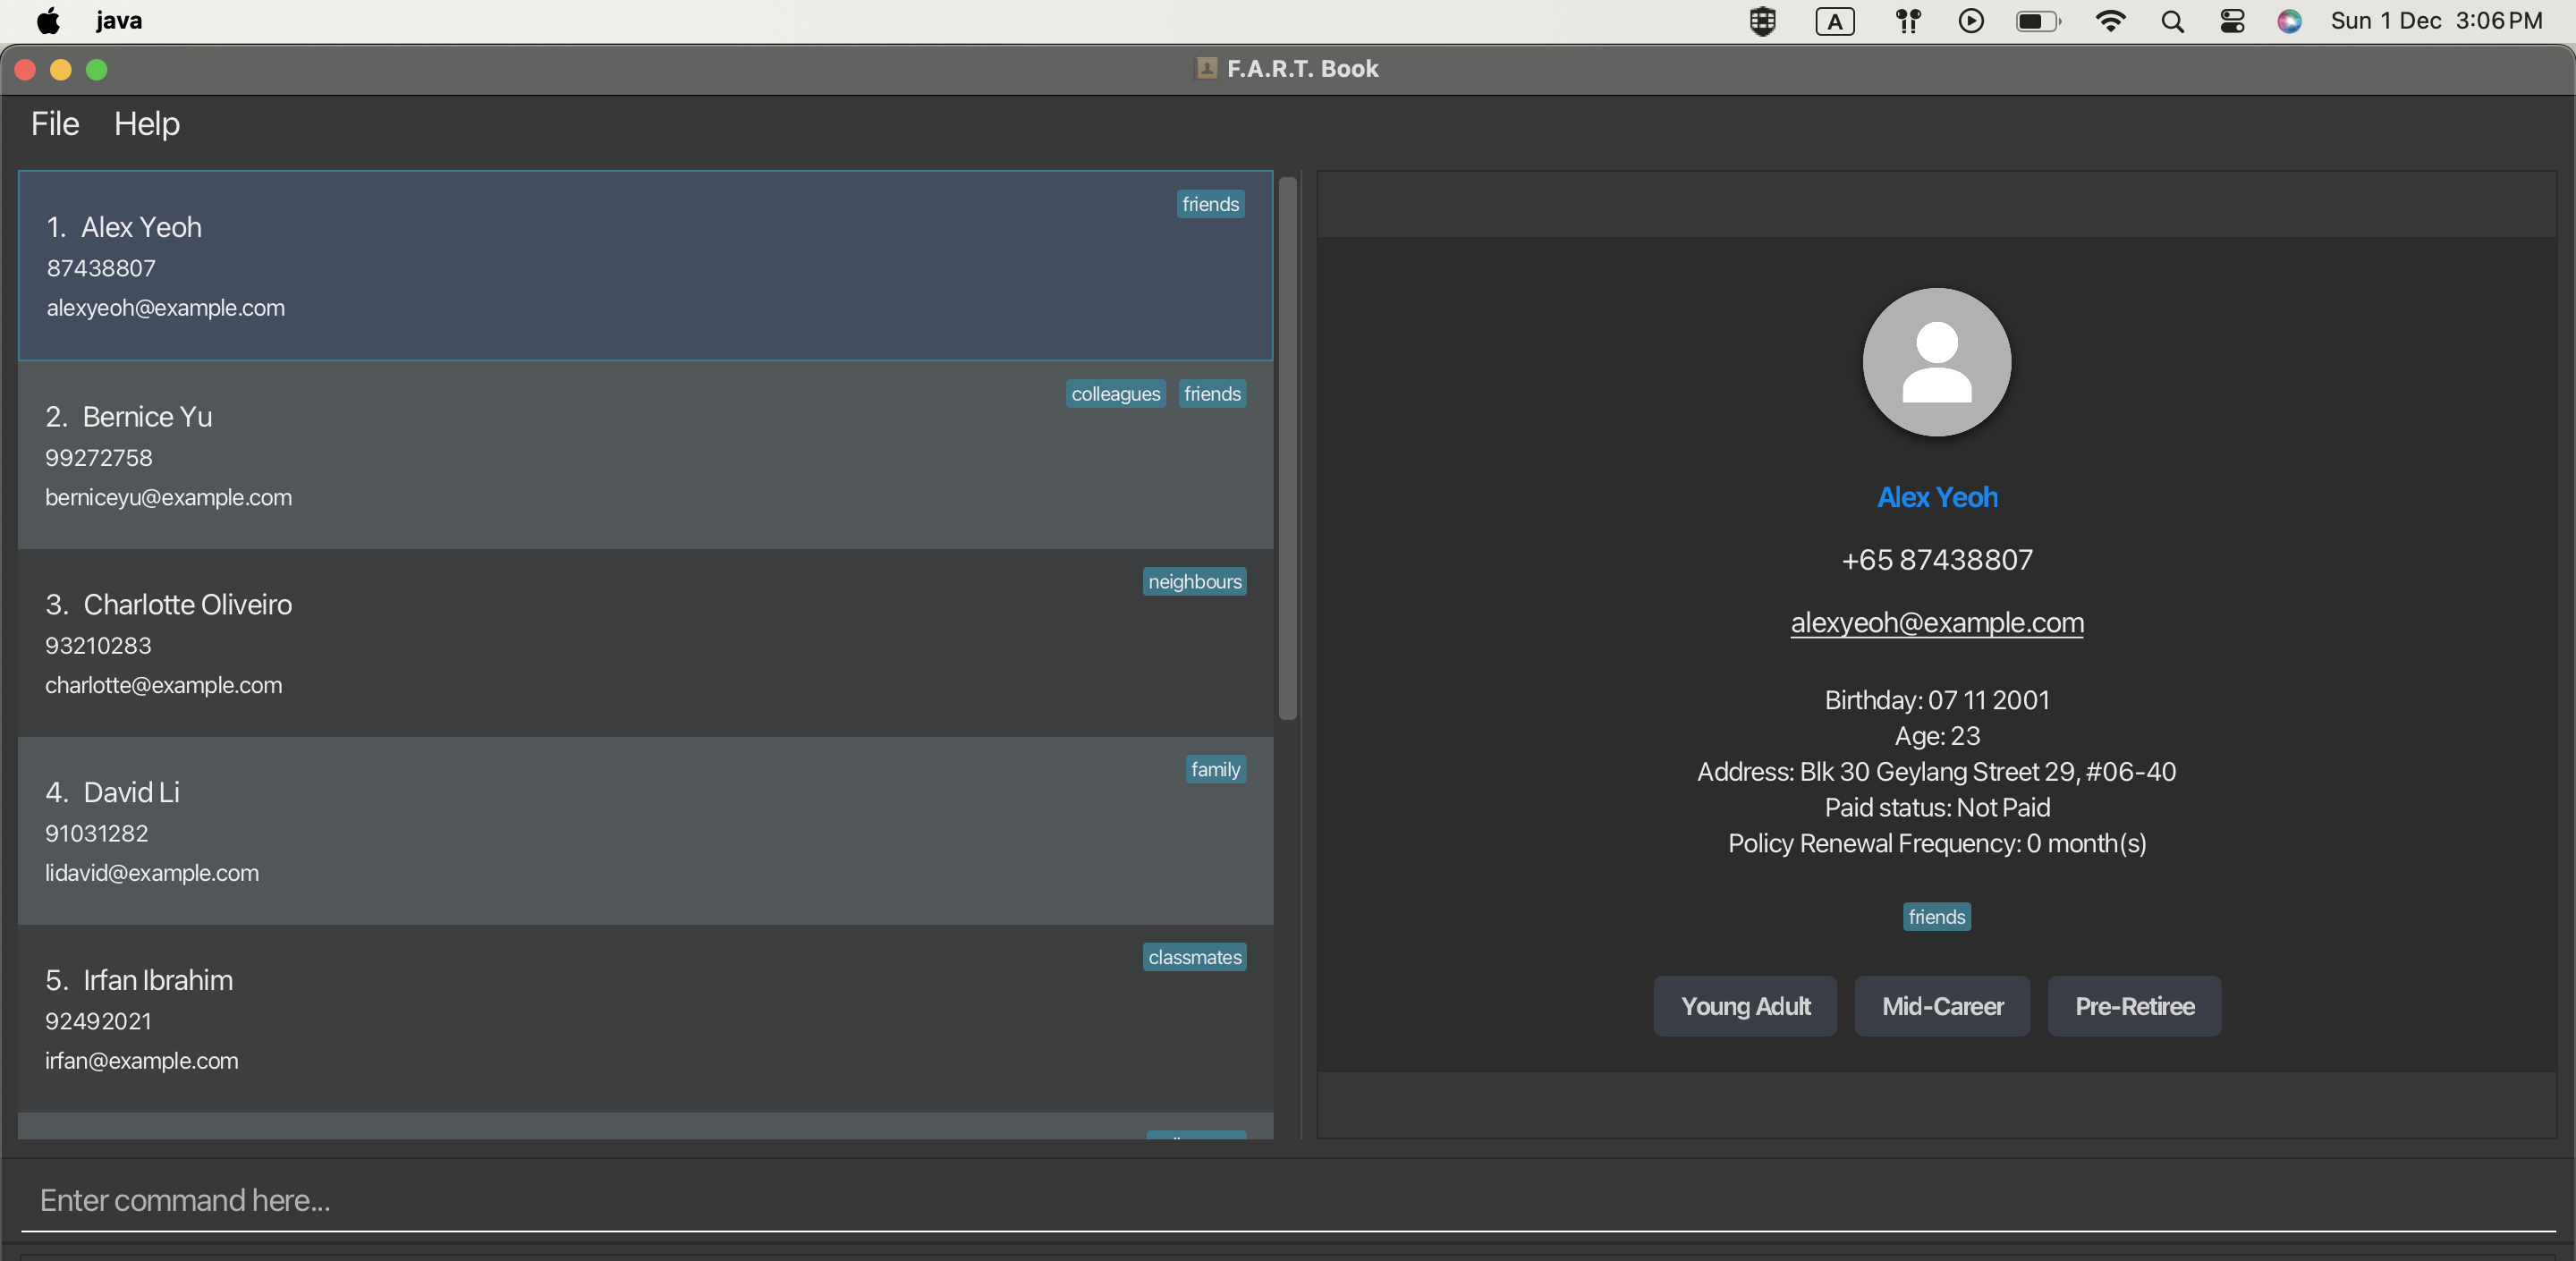Screen dimensions: 2576x1261
Task: Focus the Enter command here field
Action: tap(1288, 1200)
